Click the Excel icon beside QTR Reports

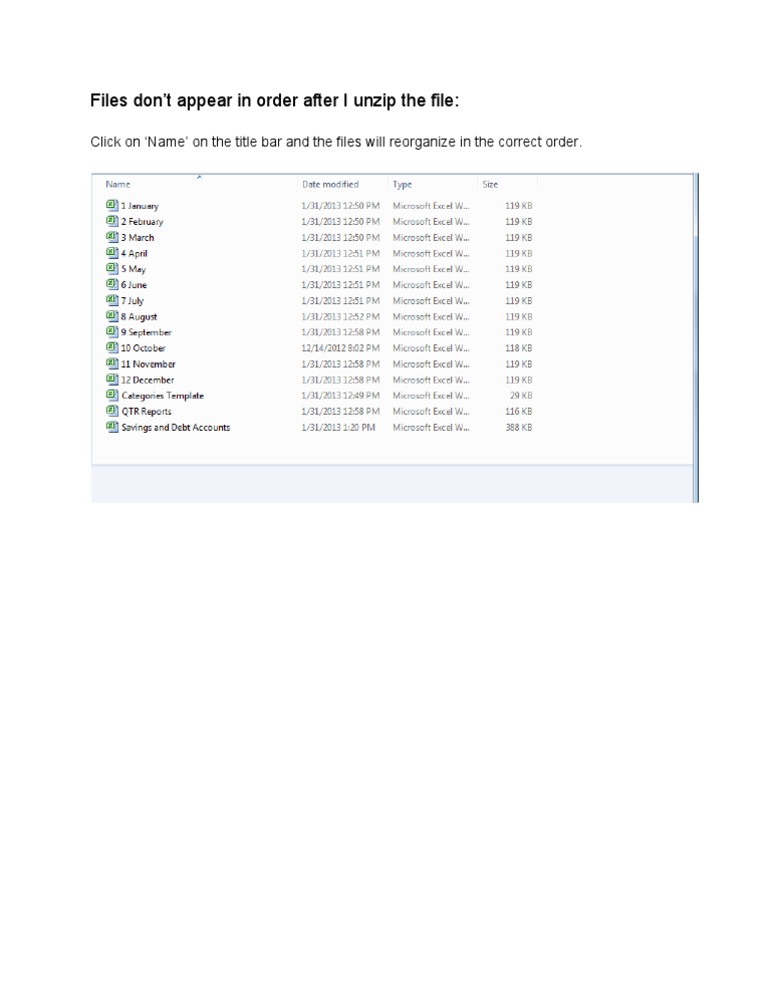pos(112,411)
